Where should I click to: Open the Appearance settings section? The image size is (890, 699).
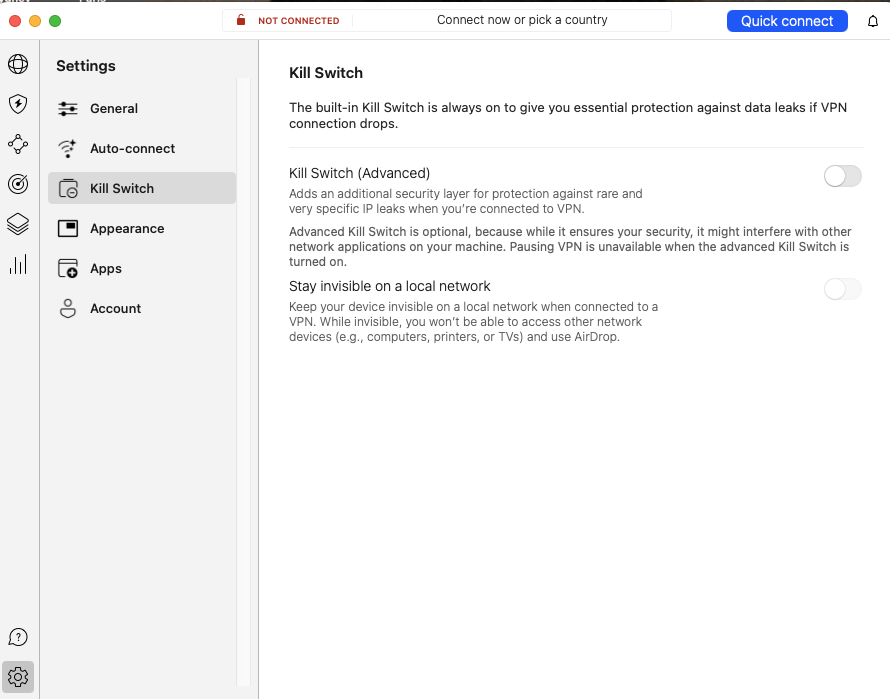(127, 229)
